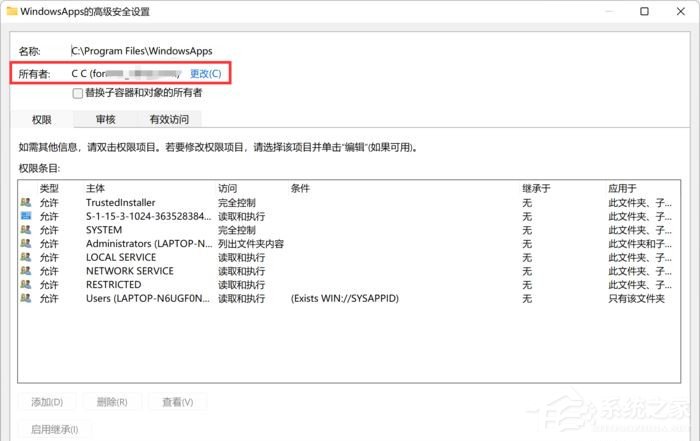Click the Users entry group icon
This screenshot has height=441, width=700.
tap(25, 299)
